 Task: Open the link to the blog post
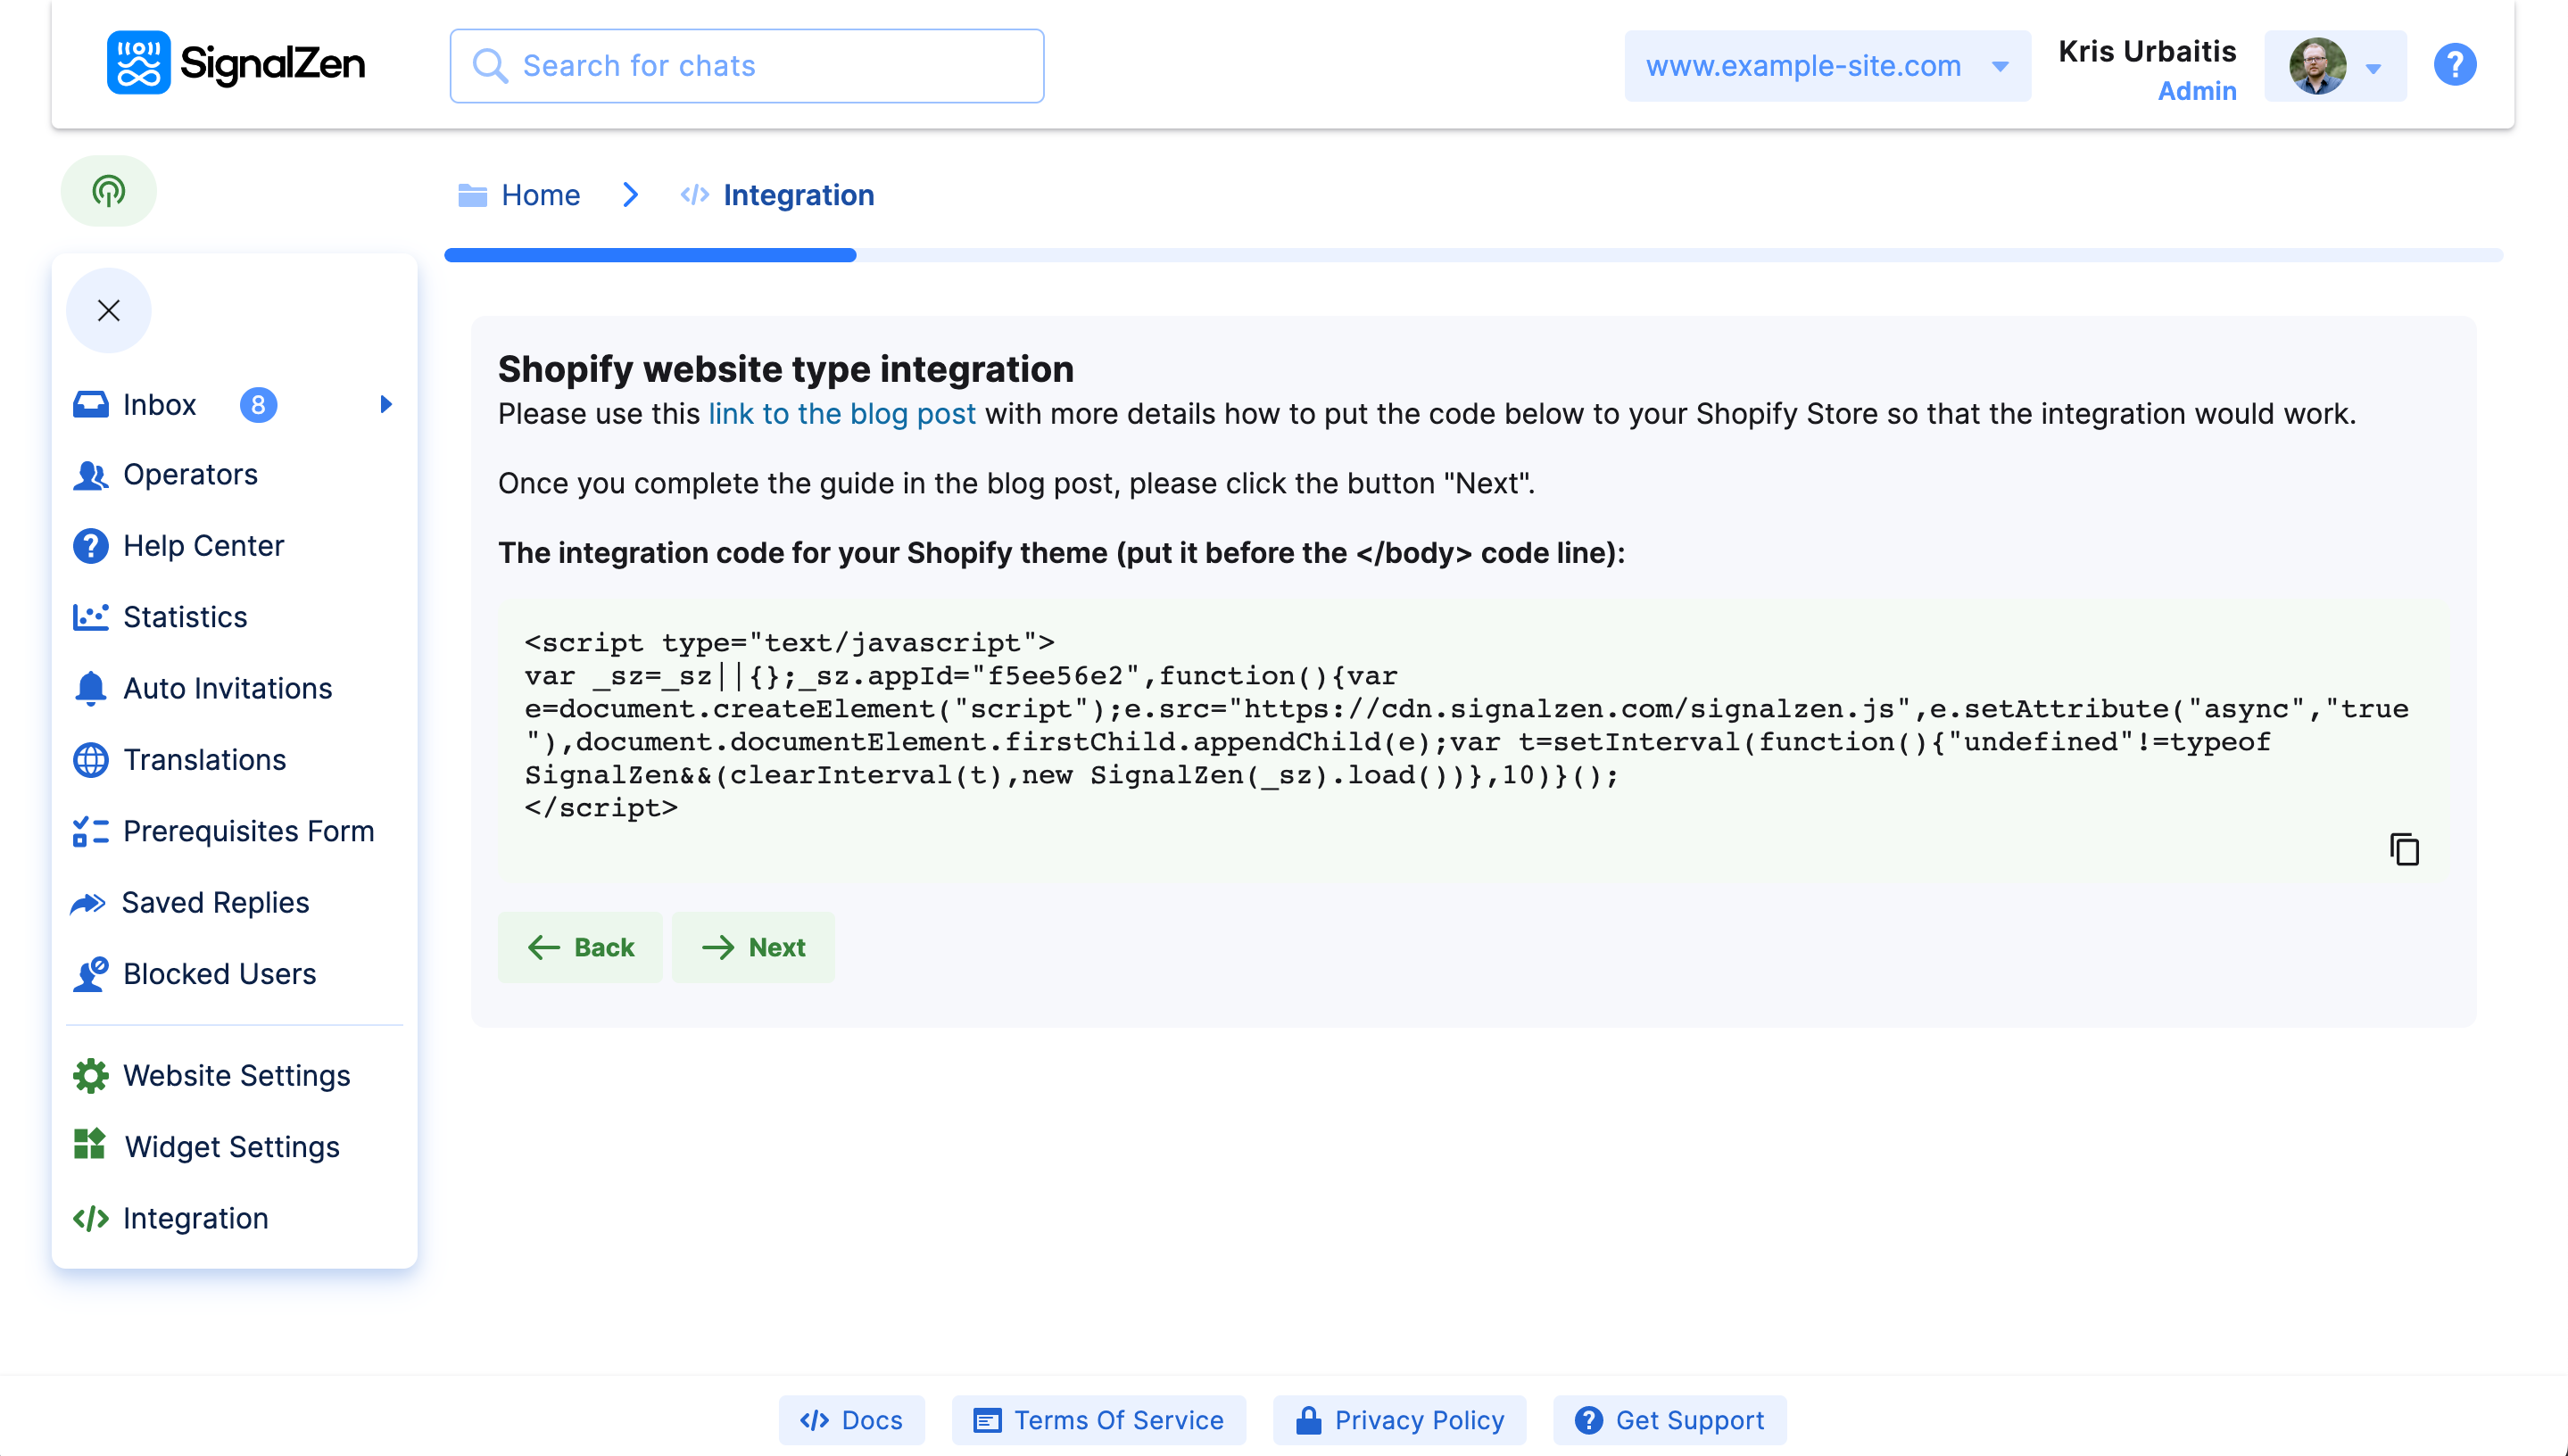point(841,414)
